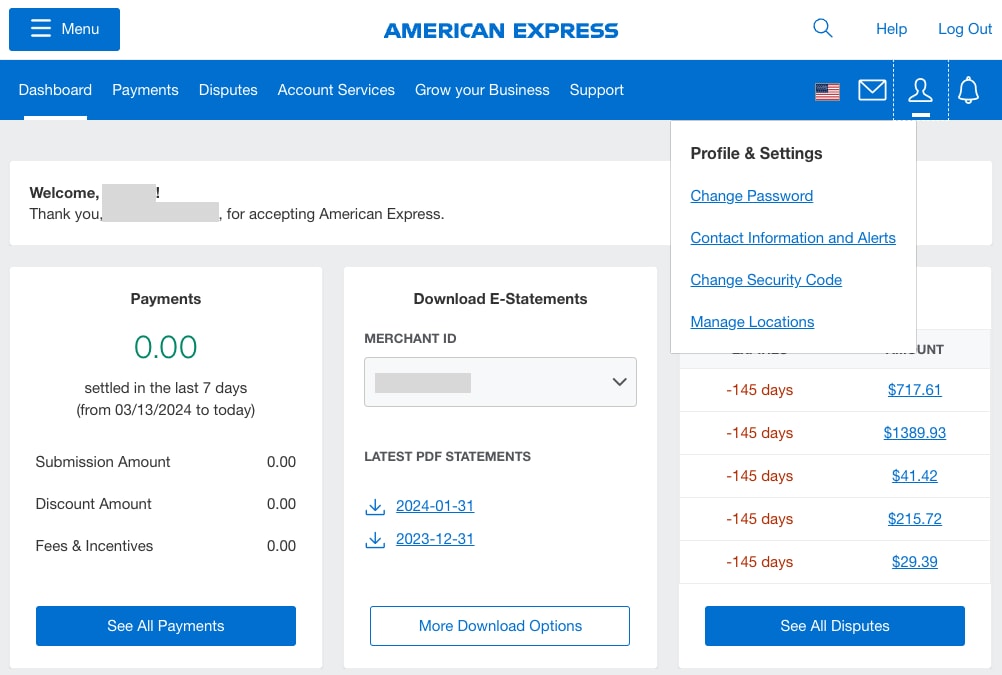
Task: Click See All Payments
Action: [x=165, y=625]
